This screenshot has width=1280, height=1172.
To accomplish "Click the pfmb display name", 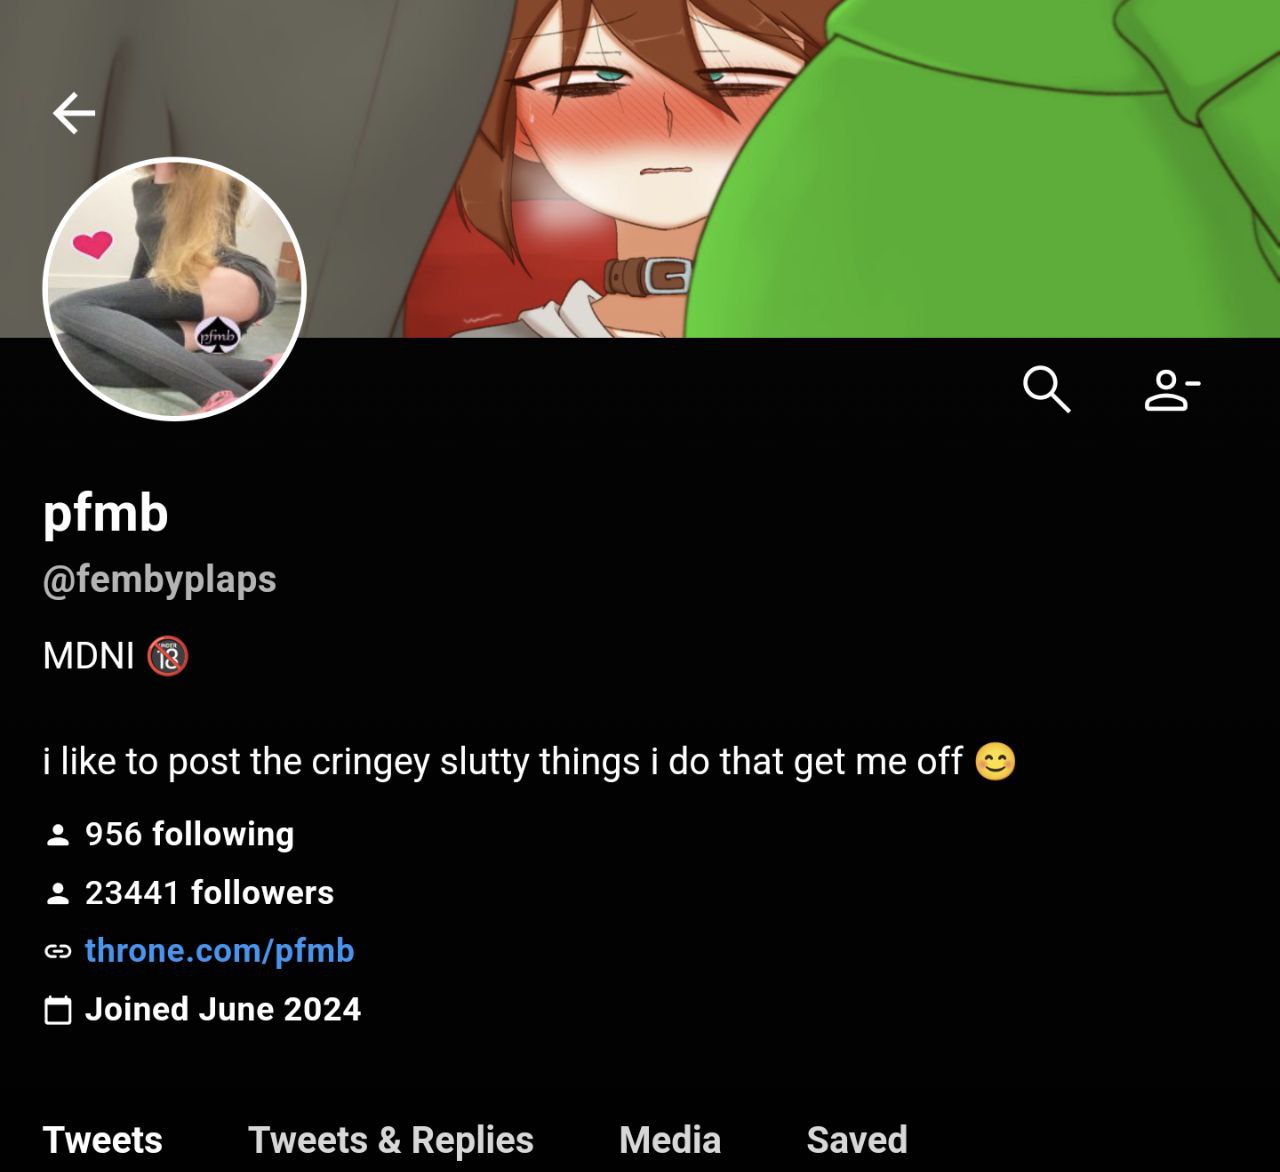I will 106,513.
